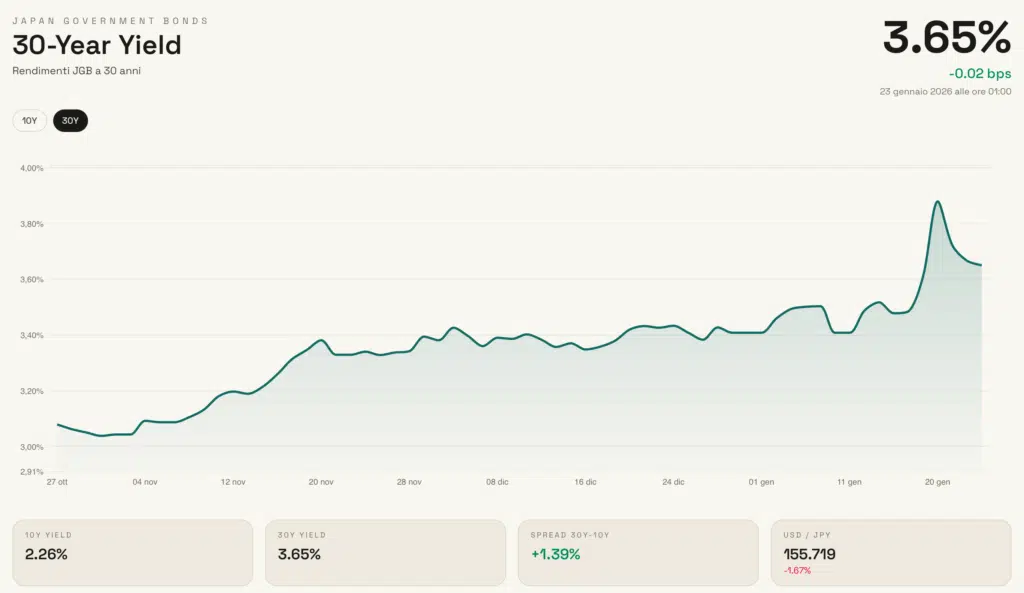Click the 30-Year Yield heading
The width and height of the screenshot is (1024, 593).
(x=97, y=45)
